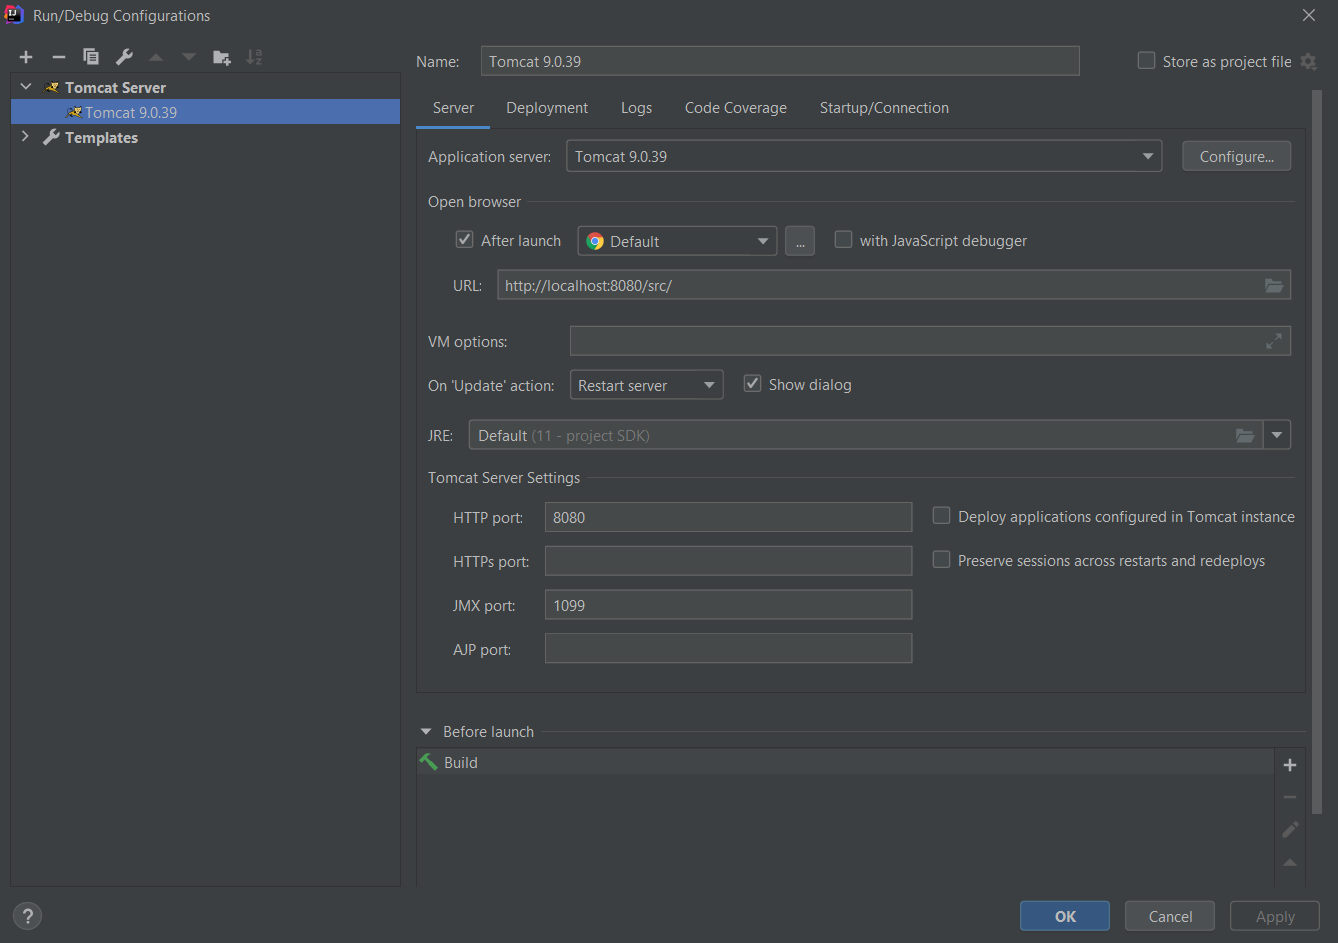1338x943 pixels.
Task: Click the IntelliJ IDEA logo in the title bar
Action: (x=15, y=15)
